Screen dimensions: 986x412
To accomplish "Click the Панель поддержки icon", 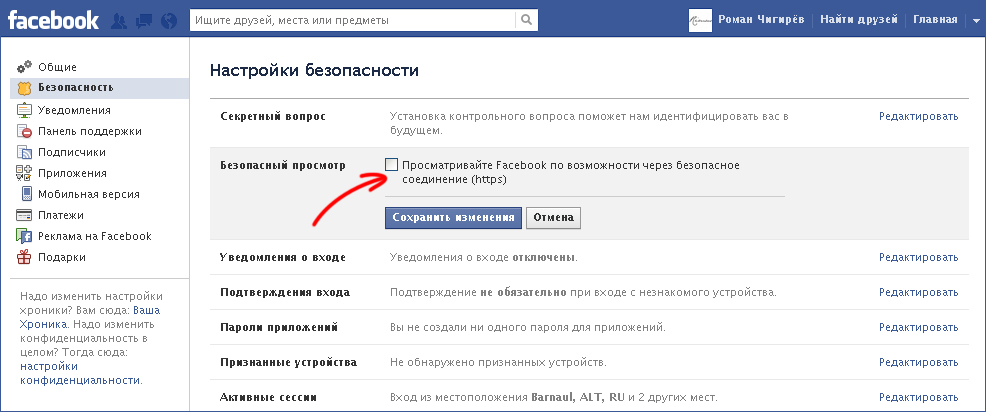I will point(25,131).
